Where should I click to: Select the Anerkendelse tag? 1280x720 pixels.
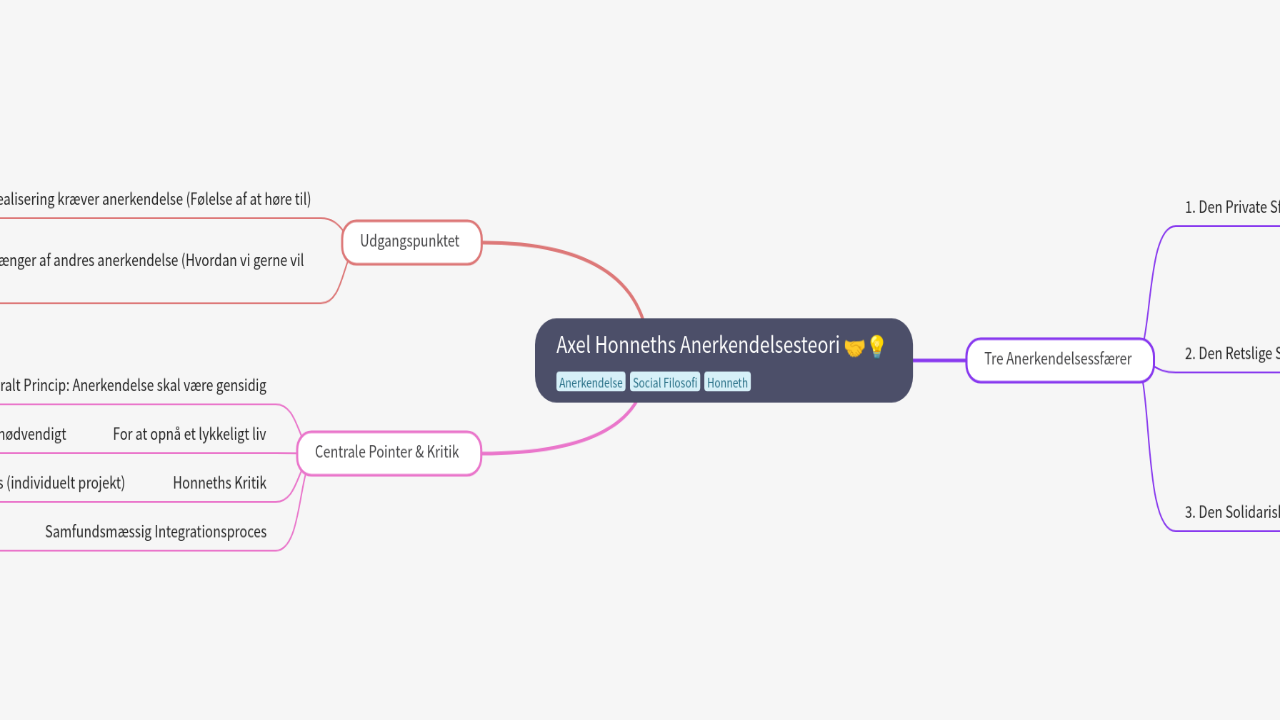[591, 383]
